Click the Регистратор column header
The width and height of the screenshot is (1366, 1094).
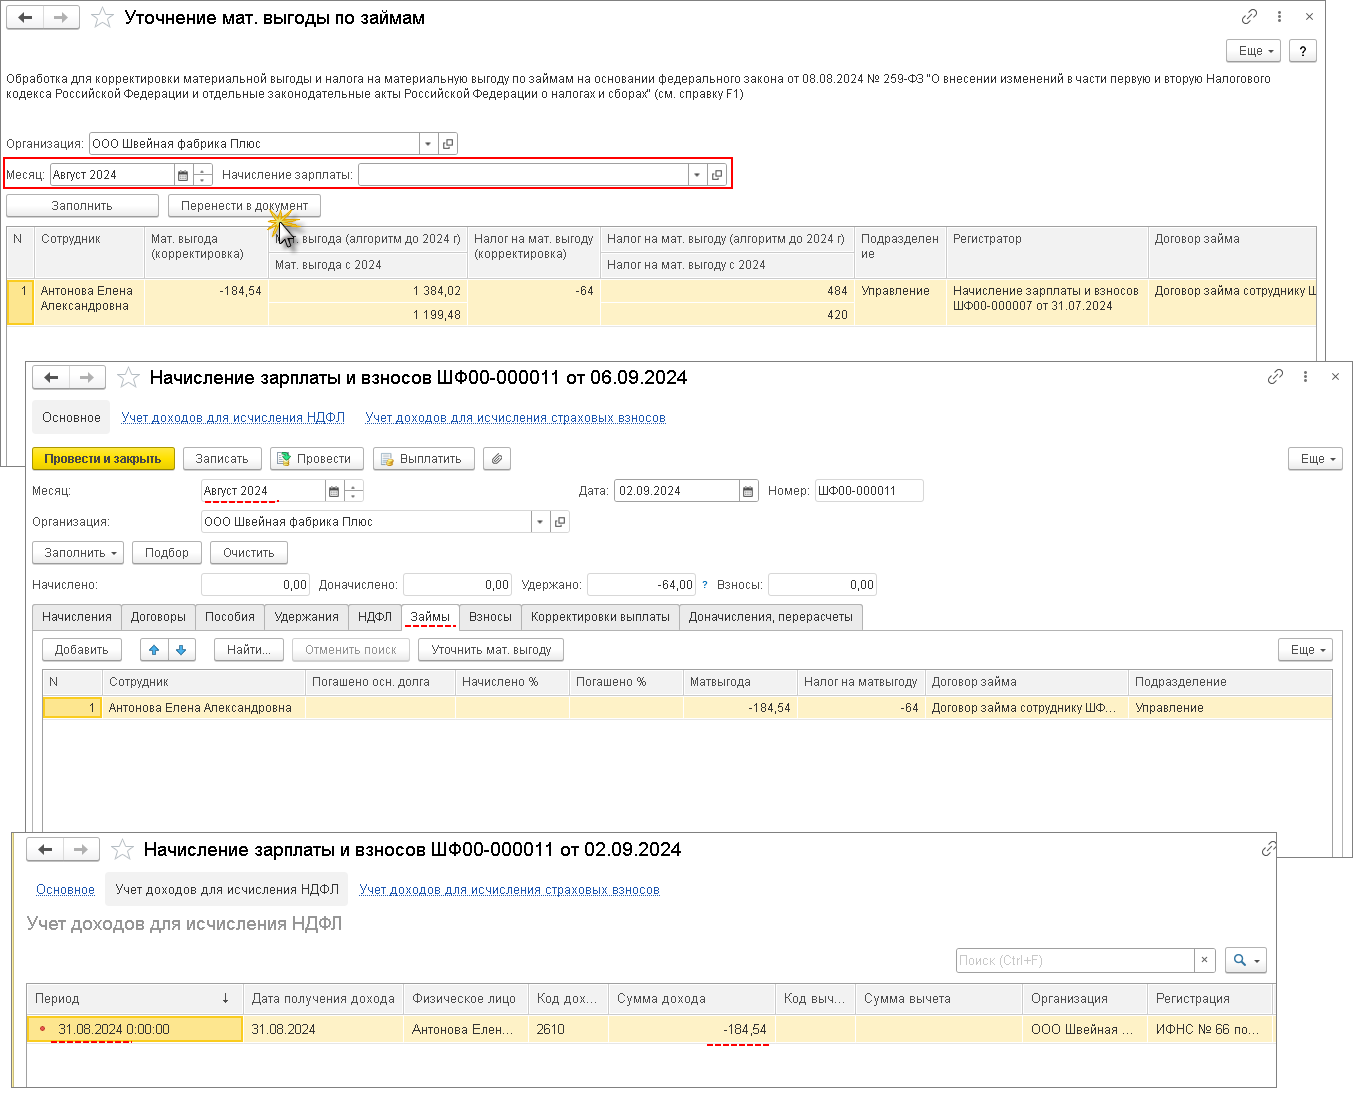[1047, 252]
